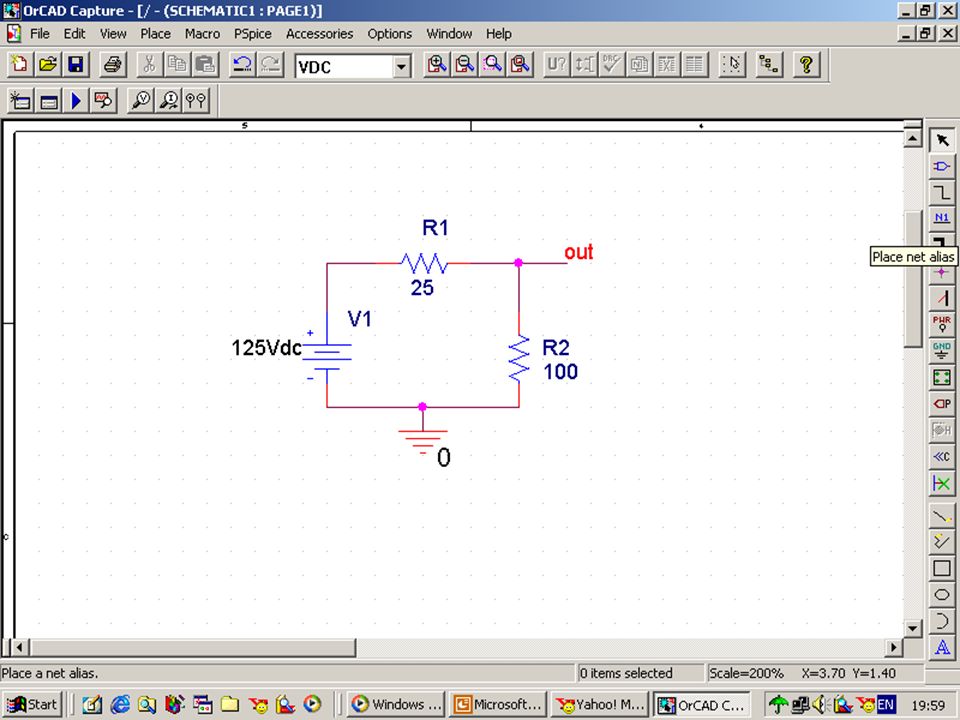
Task: Click the Undo arrow in the toolbar
Action: pos(243,64)
